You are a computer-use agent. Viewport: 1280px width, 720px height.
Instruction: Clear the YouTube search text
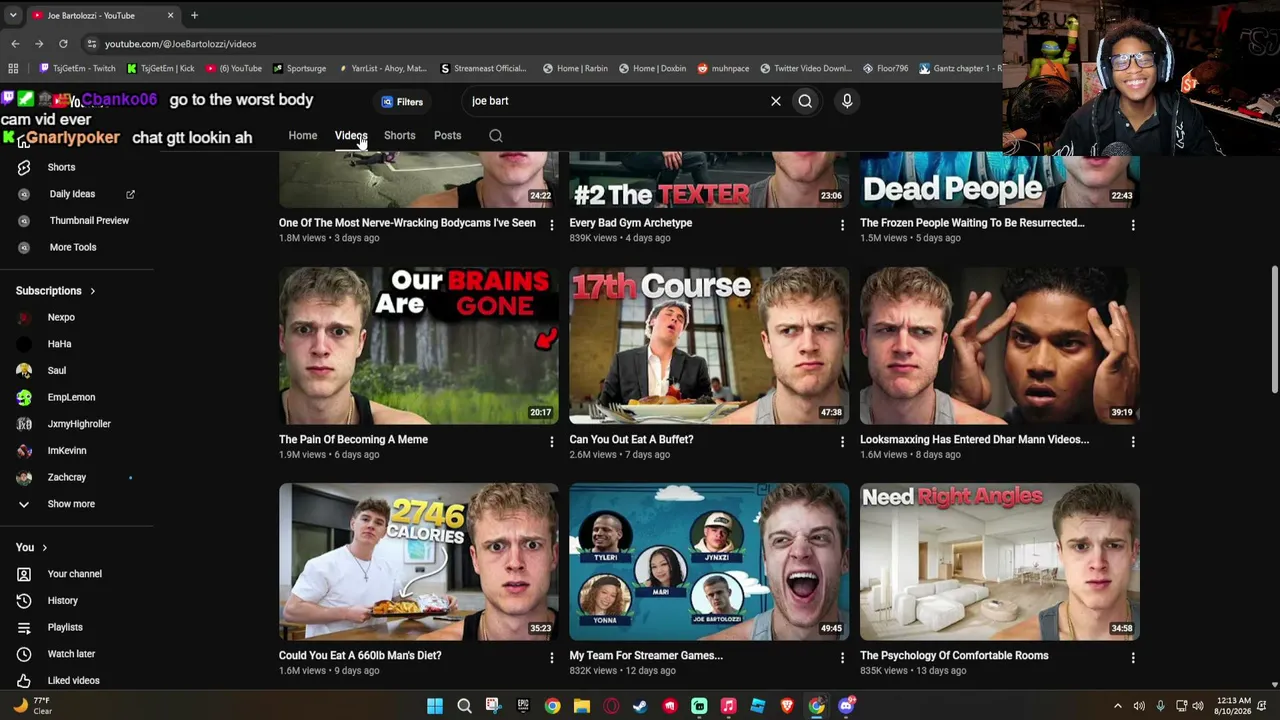pyautogui.click(x=775, y=101)
